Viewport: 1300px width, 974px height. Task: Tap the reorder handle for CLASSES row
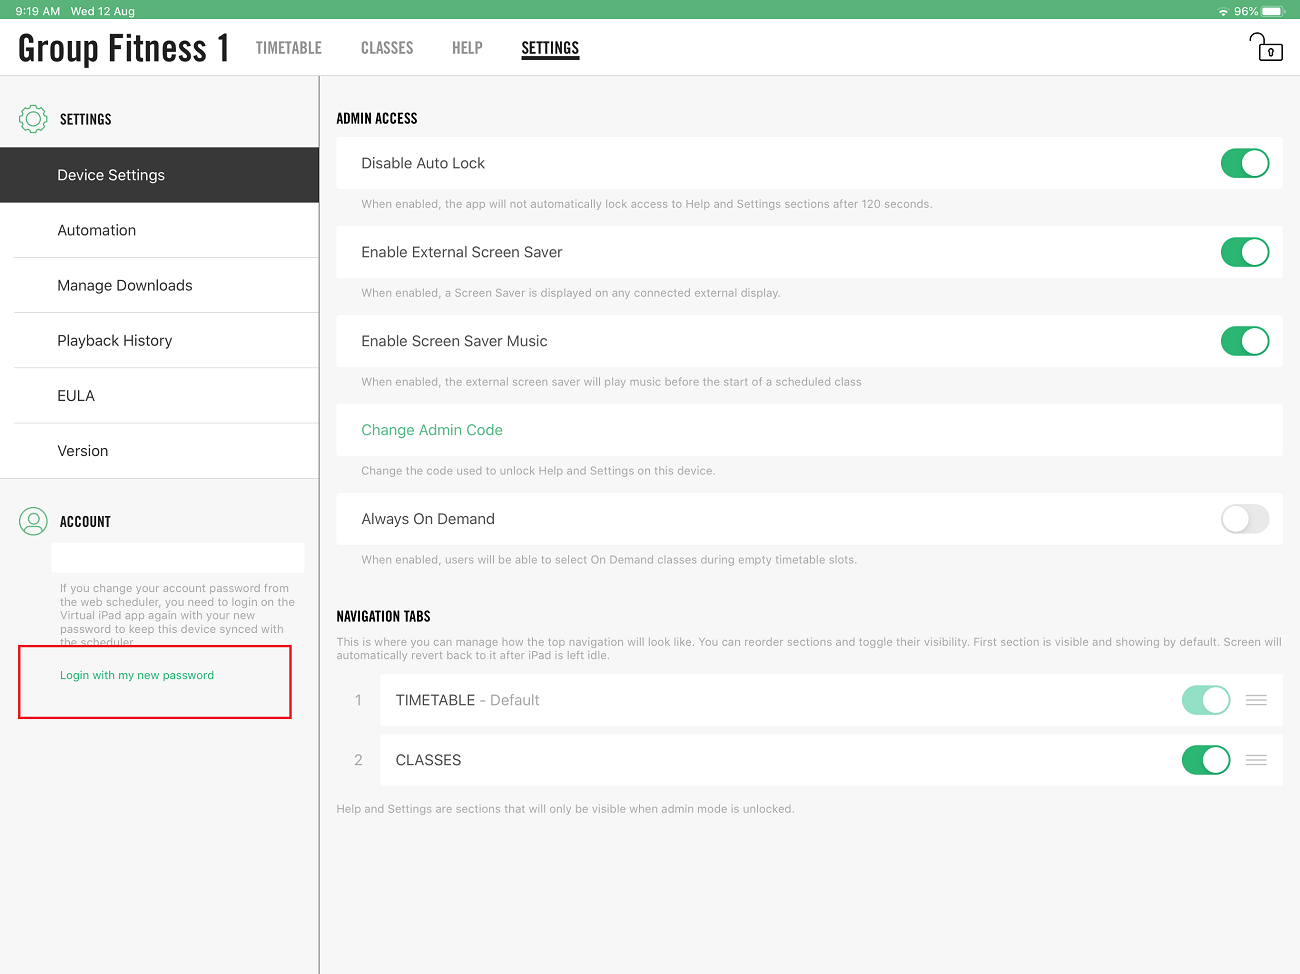tap(1256, 760)
